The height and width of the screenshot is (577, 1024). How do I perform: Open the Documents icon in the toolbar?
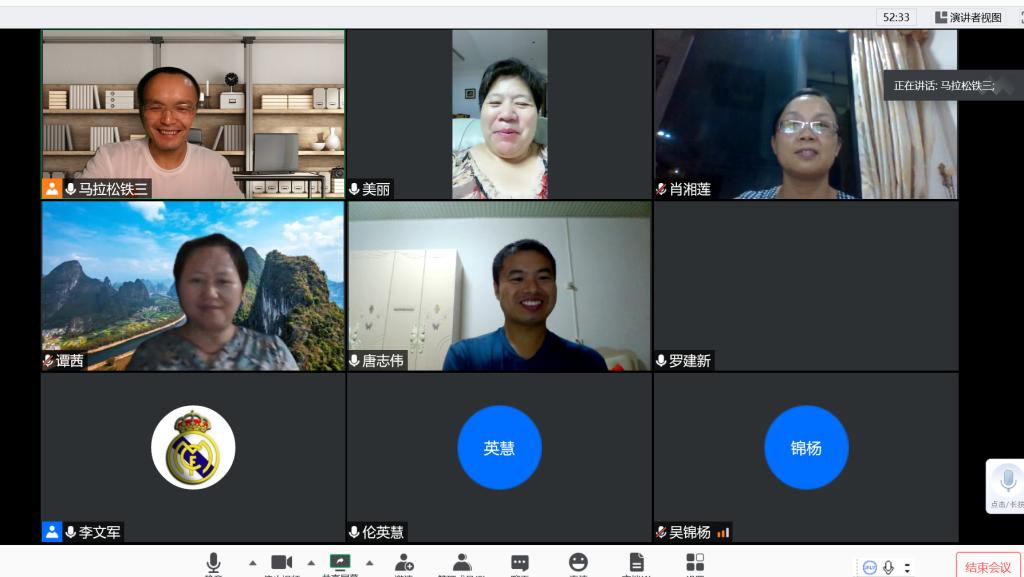click(x=636, y=563)
